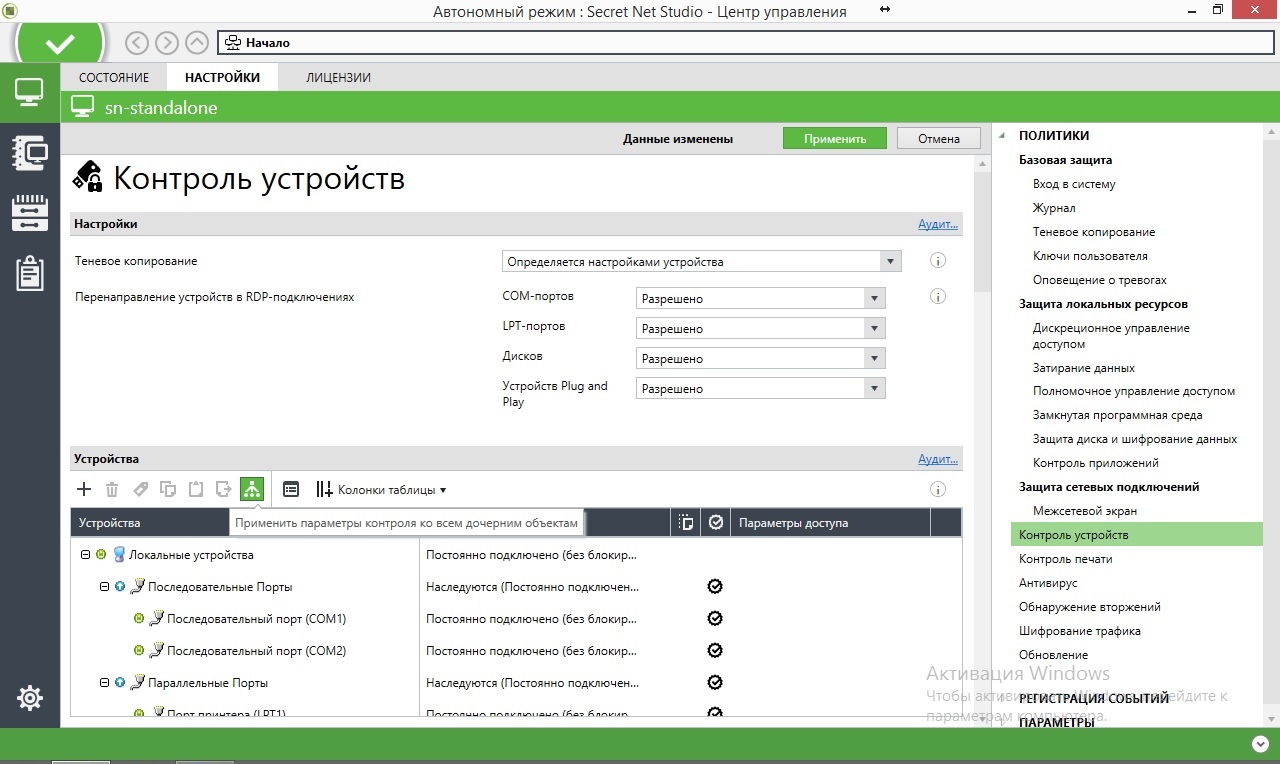Open settings with the gear sidebar icon
Screen dimensions: 1280x764
point(30,698)
